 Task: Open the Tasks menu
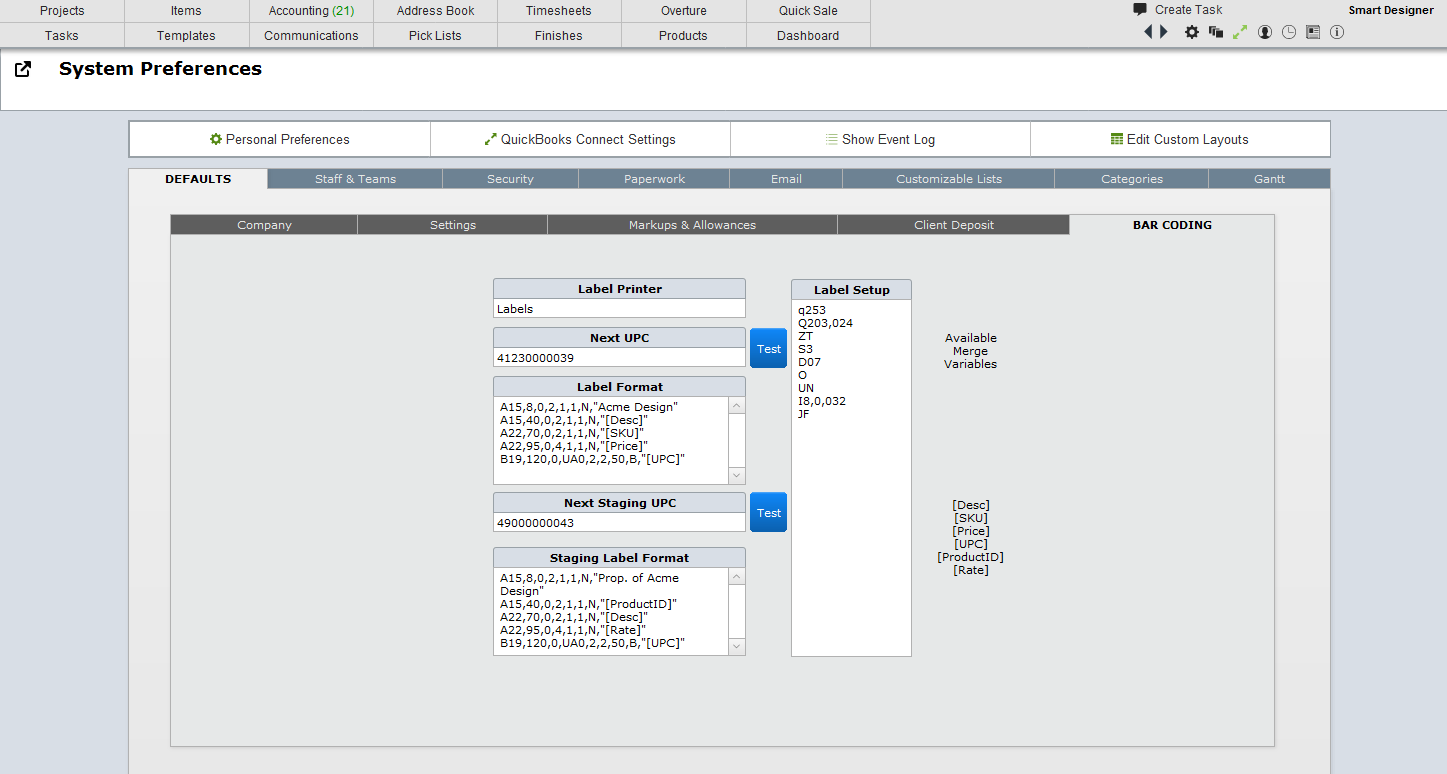coord(62,35)
